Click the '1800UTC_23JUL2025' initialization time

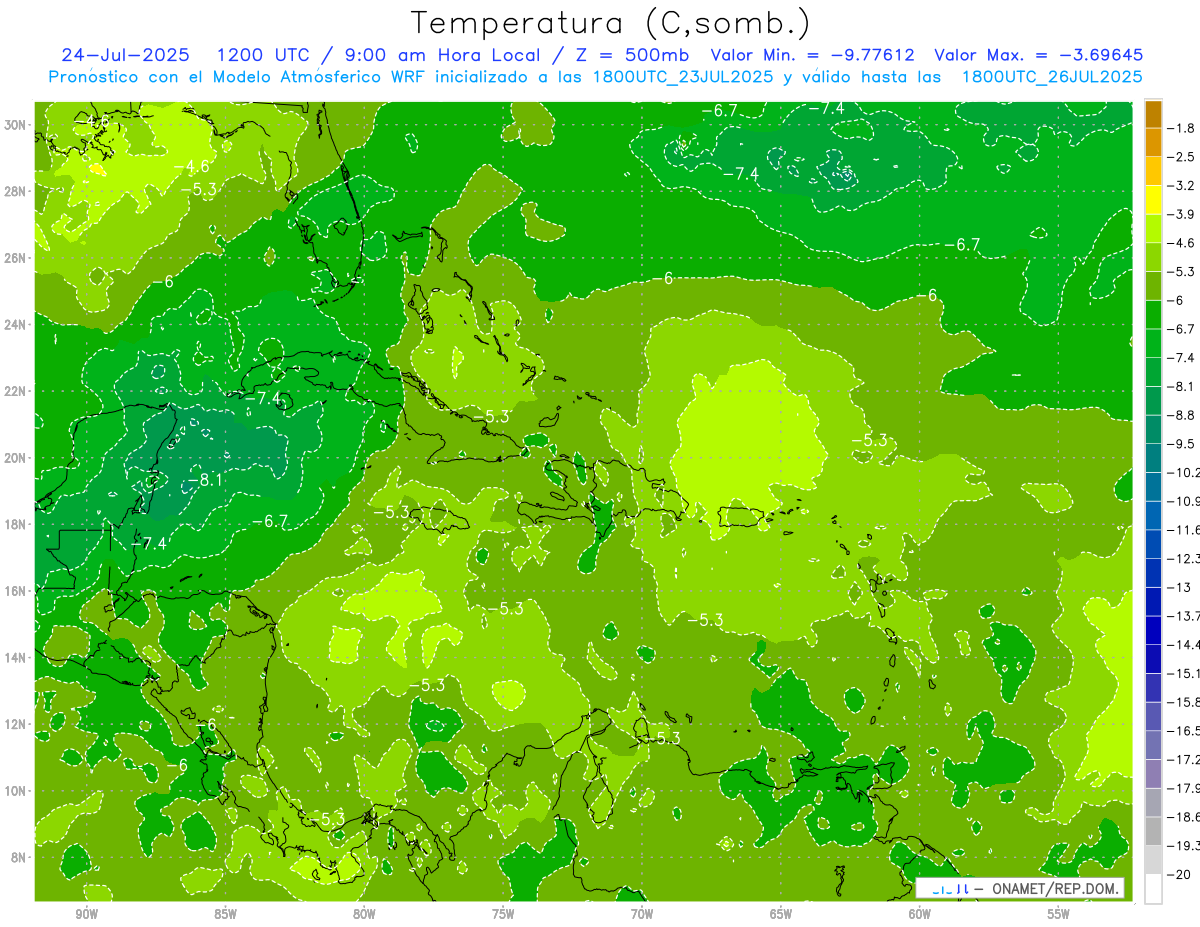pyautogui.click(x=682, y=76)
